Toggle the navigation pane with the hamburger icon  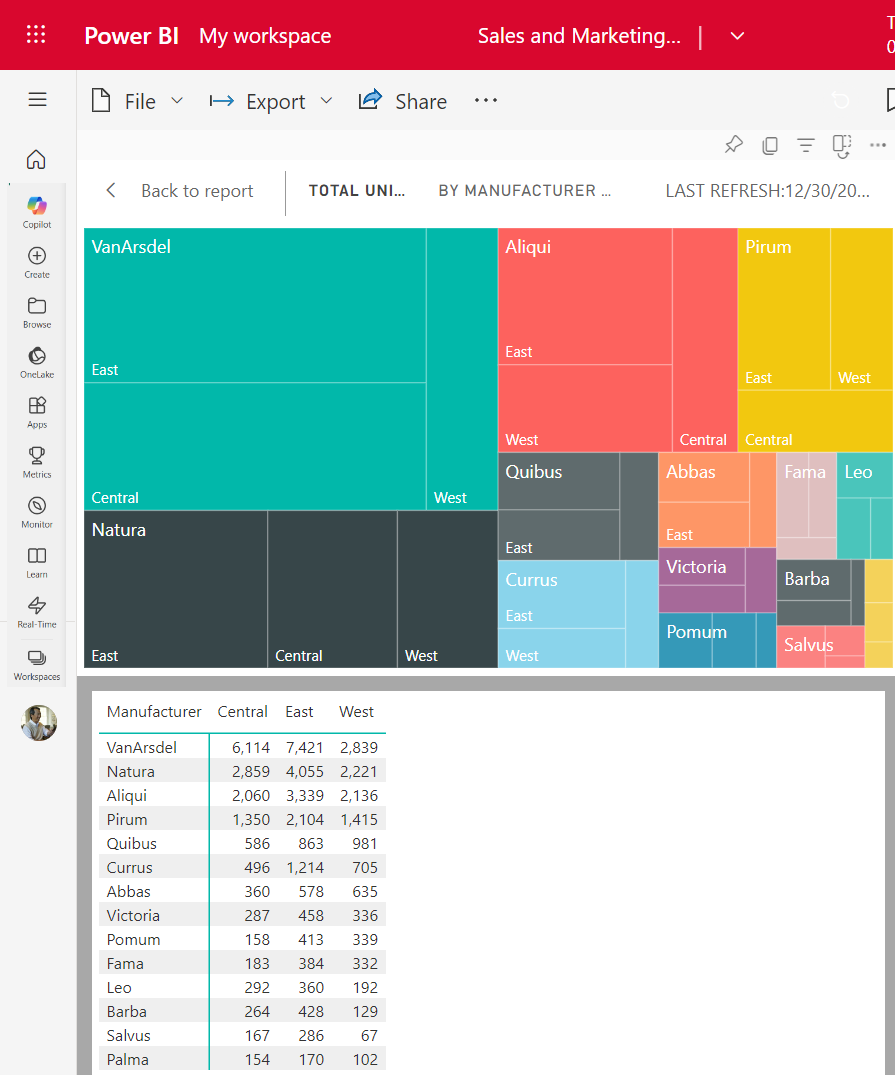point(37,99)
